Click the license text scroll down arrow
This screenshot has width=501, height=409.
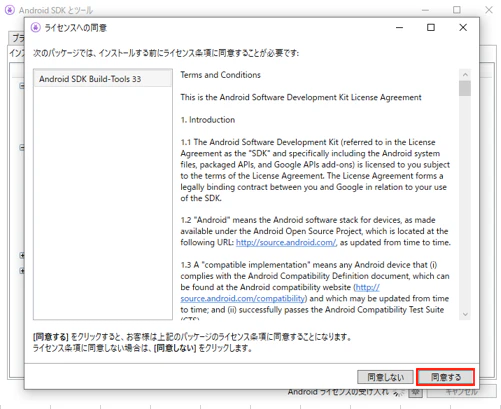pyautogui.click(x=465, y=314)
